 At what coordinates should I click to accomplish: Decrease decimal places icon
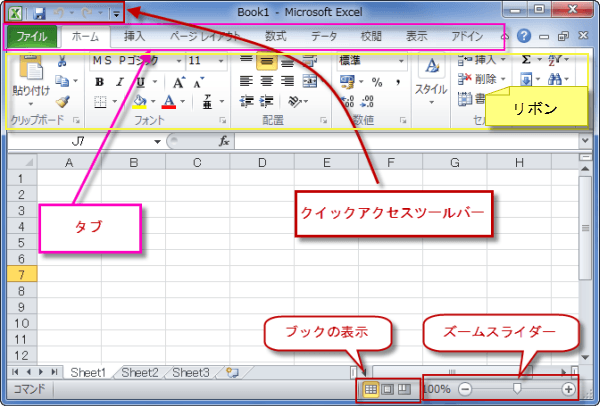[367, 101]
